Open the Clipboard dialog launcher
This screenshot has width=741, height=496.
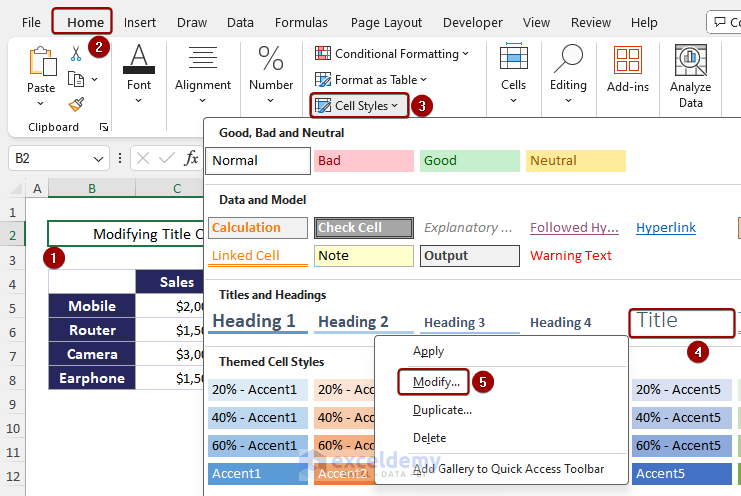coord(104,127)
